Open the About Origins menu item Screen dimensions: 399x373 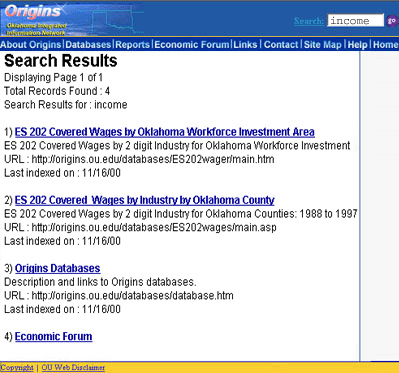[31, 45]
